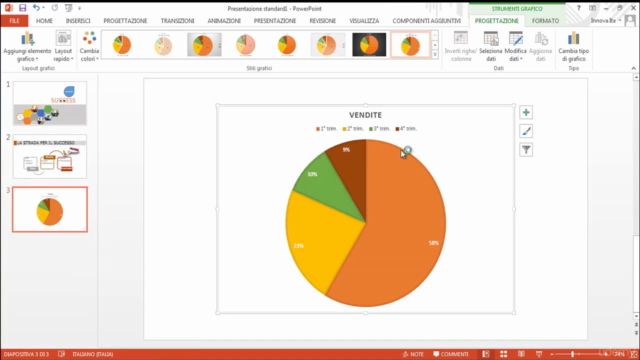640x360 pixels.
Task: Click Cambia tipo di grafico icon
Action: tap(573, 47)
